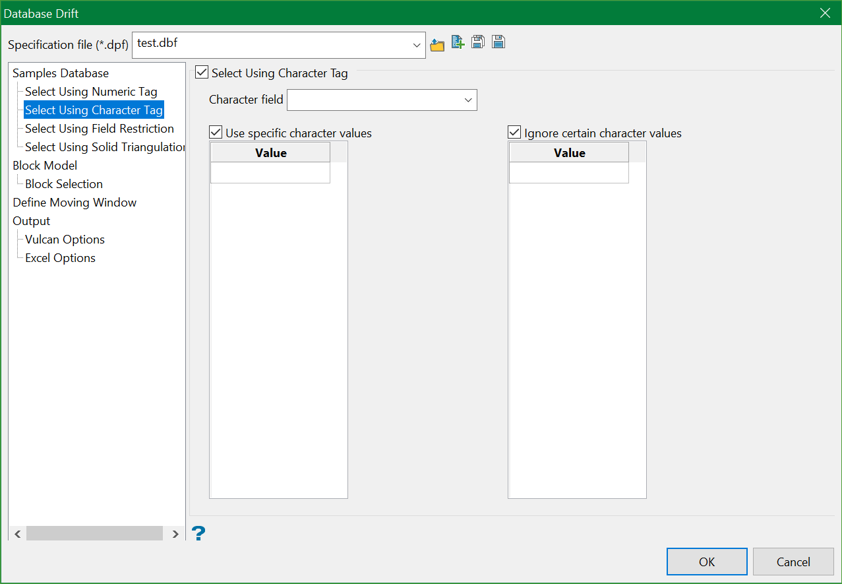
Task: Open the Vulcan Options page
Action: [64, 239]
